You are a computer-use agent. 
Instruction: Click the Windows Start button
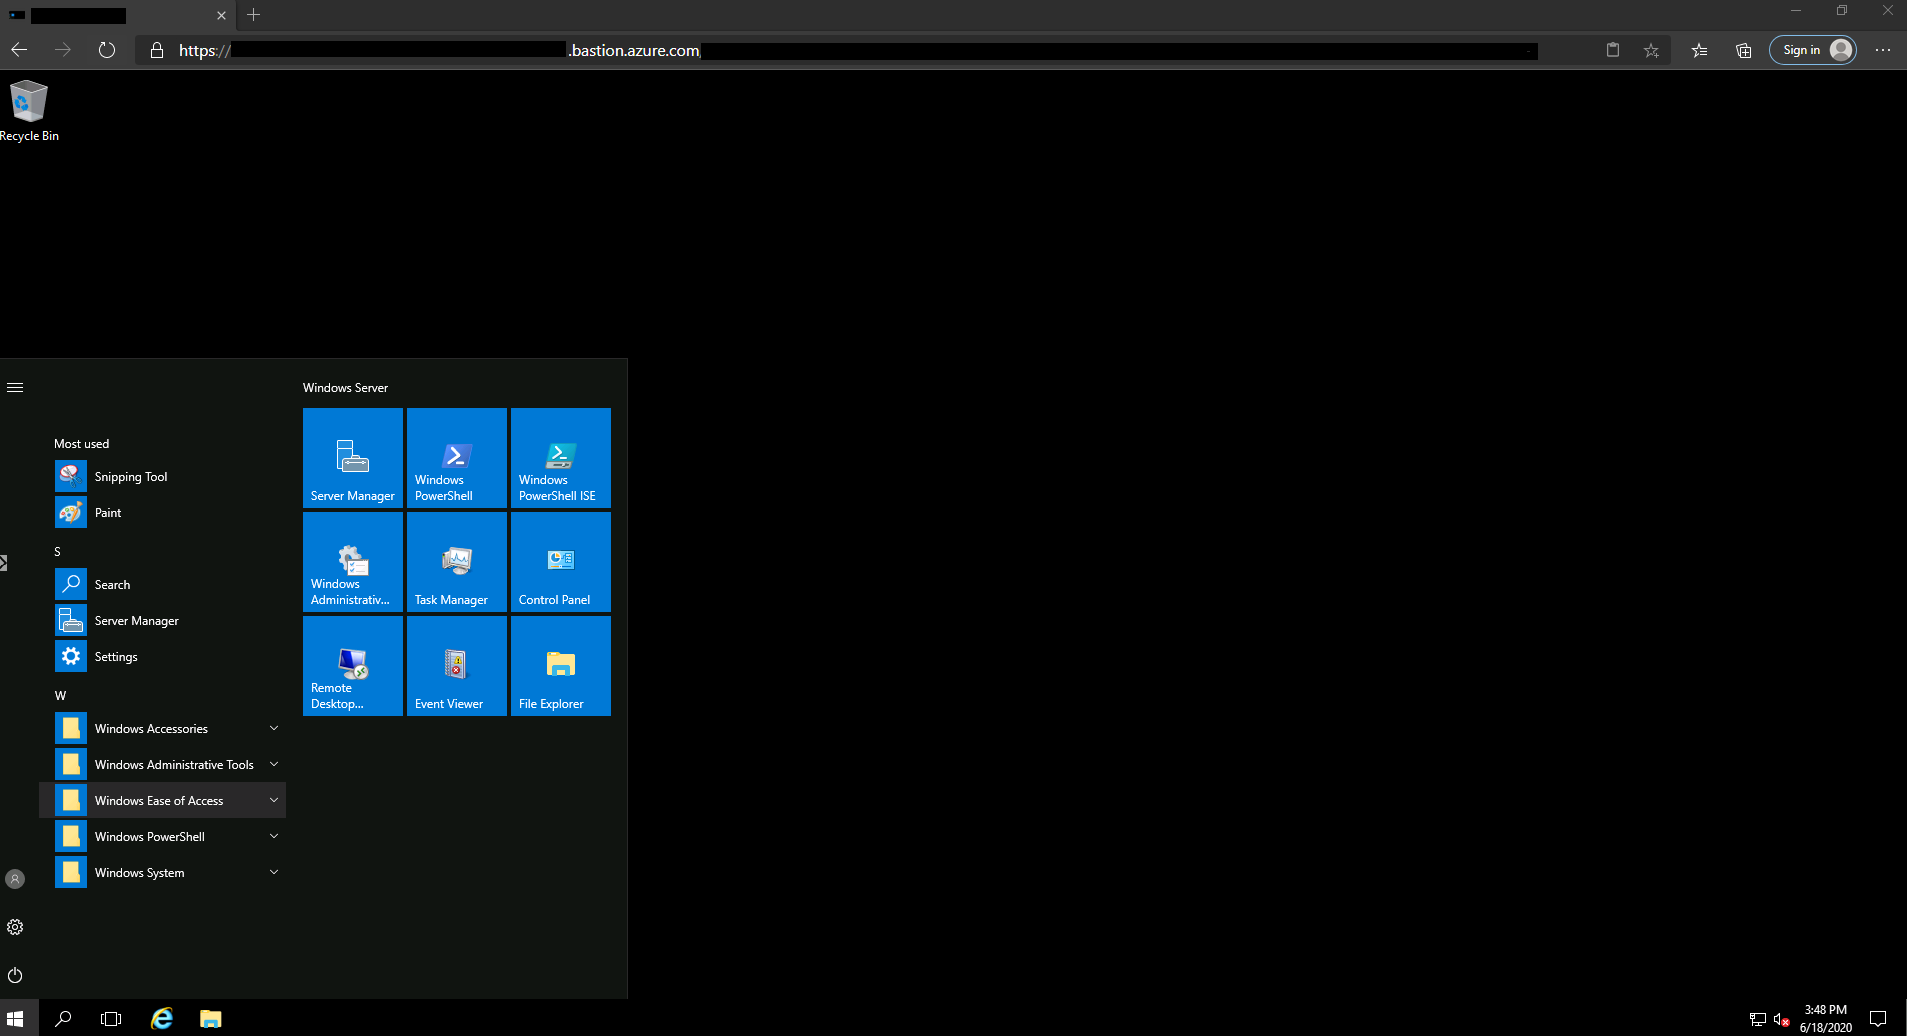15,1018
